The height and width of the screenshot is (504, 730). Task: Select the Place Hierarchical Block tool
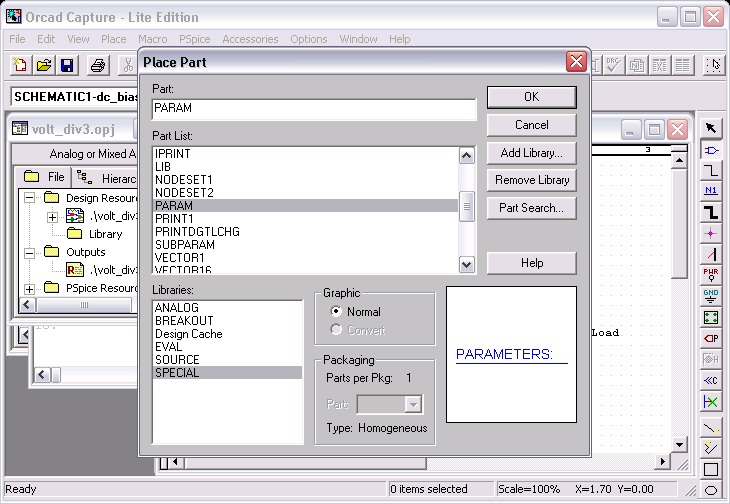[x=711, y=317]
